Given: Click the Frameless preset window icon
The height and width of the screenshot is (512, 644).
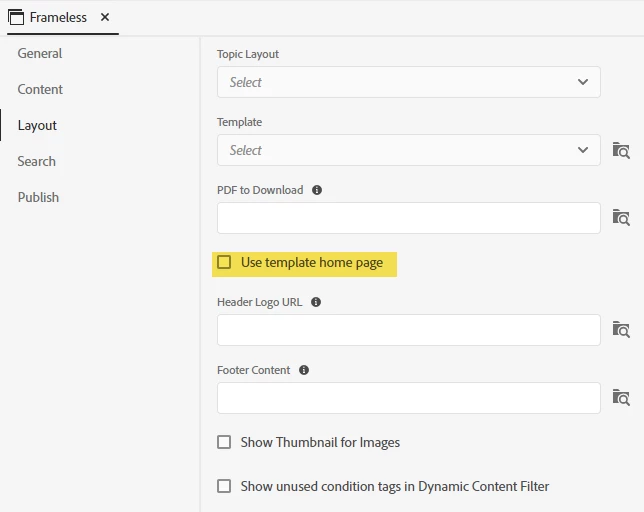Looking at the screenshot, I should tap(16, 17).
